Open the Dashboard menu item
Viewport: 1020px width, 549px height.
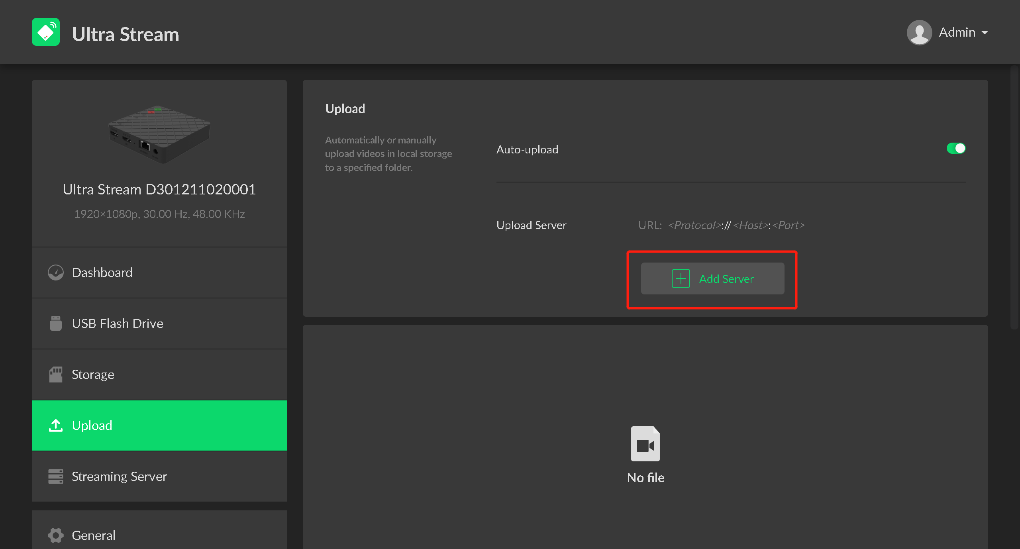click(159, 273)
